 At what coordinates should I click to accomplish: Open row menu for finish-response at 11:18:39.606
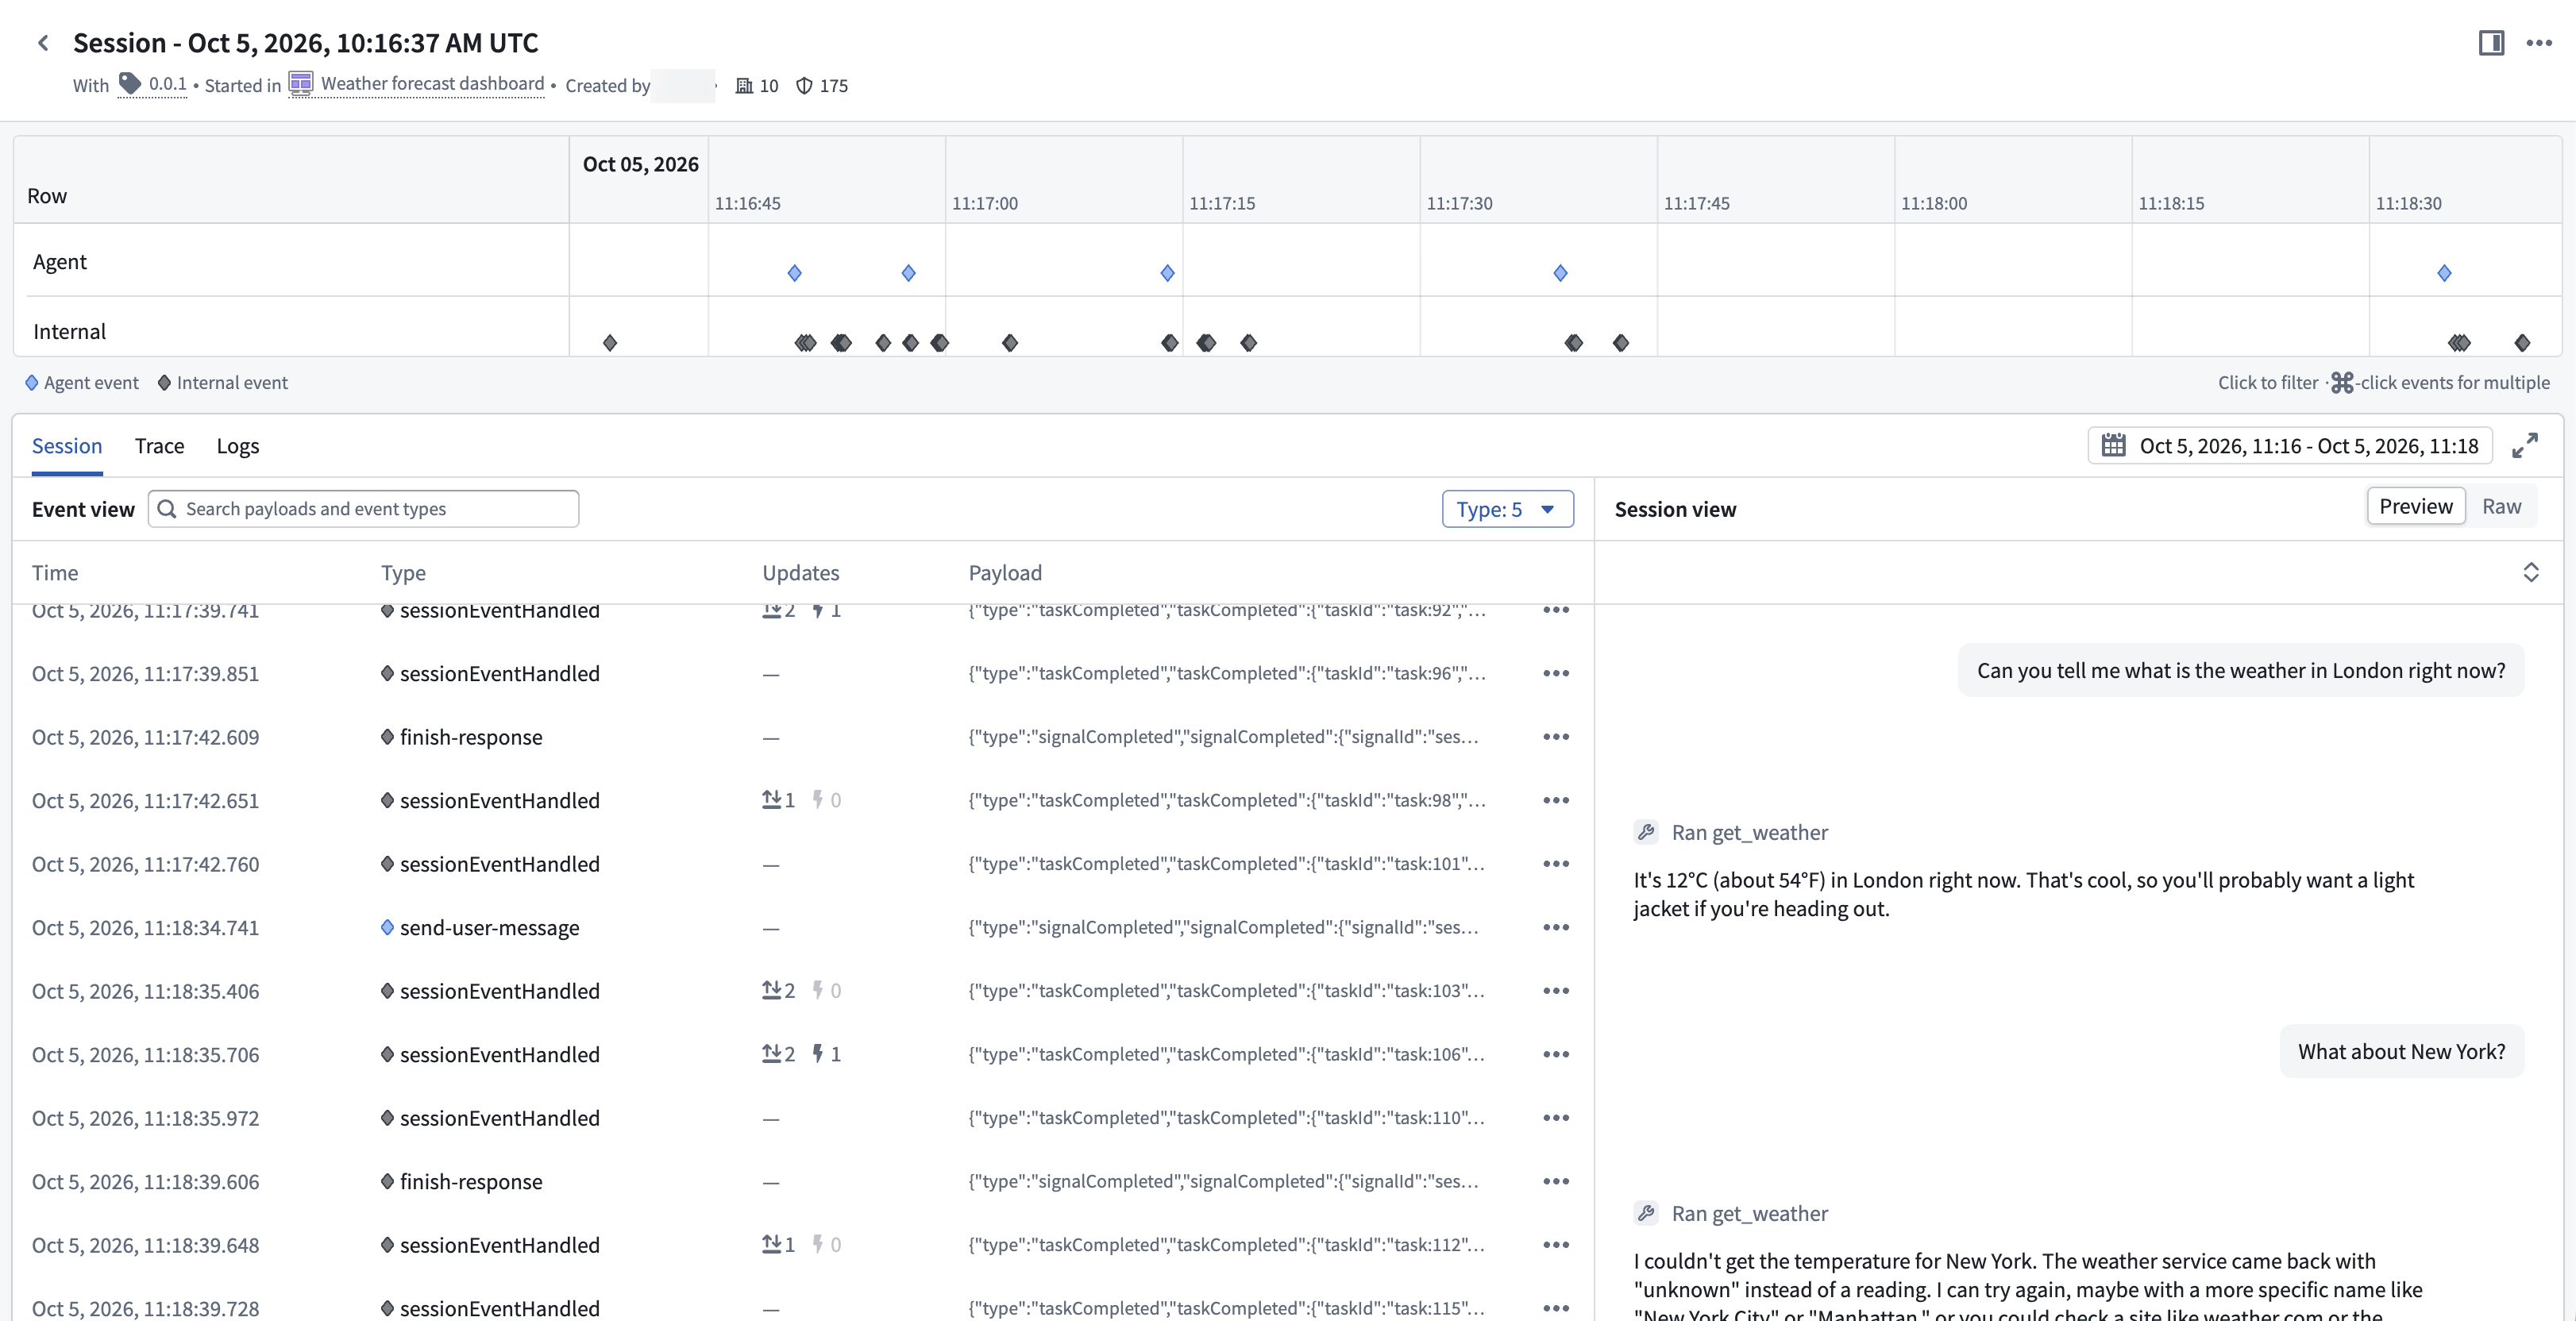(1556, 1181)
